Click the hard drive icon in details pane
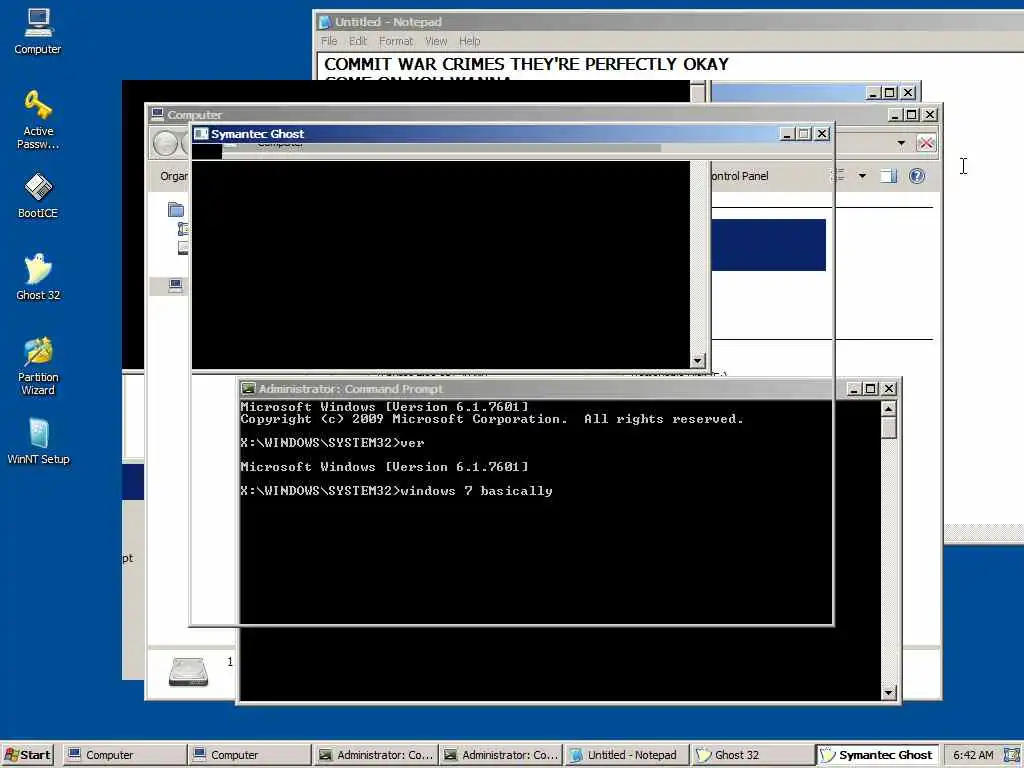The width and height of the screenshot is (1024, 768). 188,671
